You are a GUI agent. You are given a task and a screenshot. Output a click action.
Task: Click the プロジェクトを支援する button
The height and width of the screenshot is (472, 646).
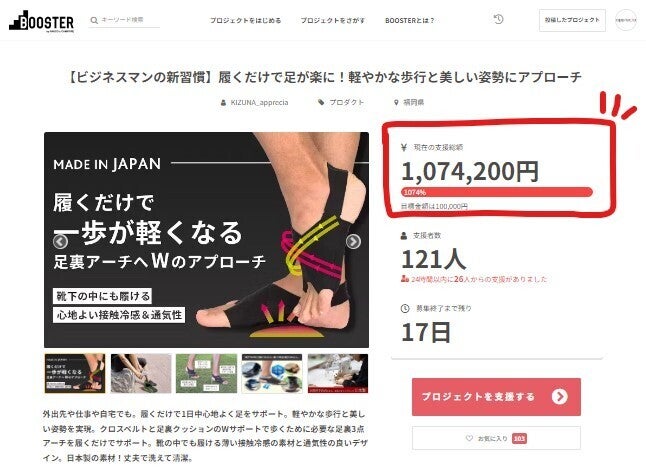[496, 397]
